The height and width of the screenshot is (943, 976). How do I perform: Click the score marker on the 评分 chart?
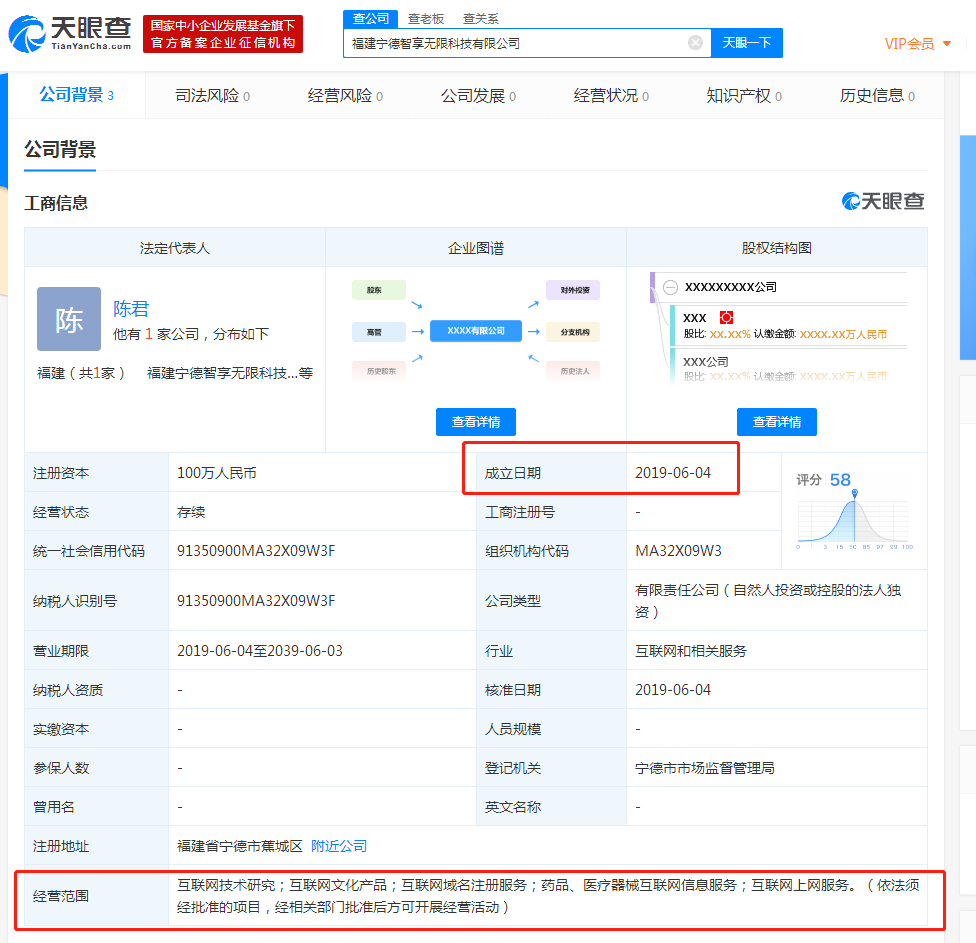[x=854, y=493]
